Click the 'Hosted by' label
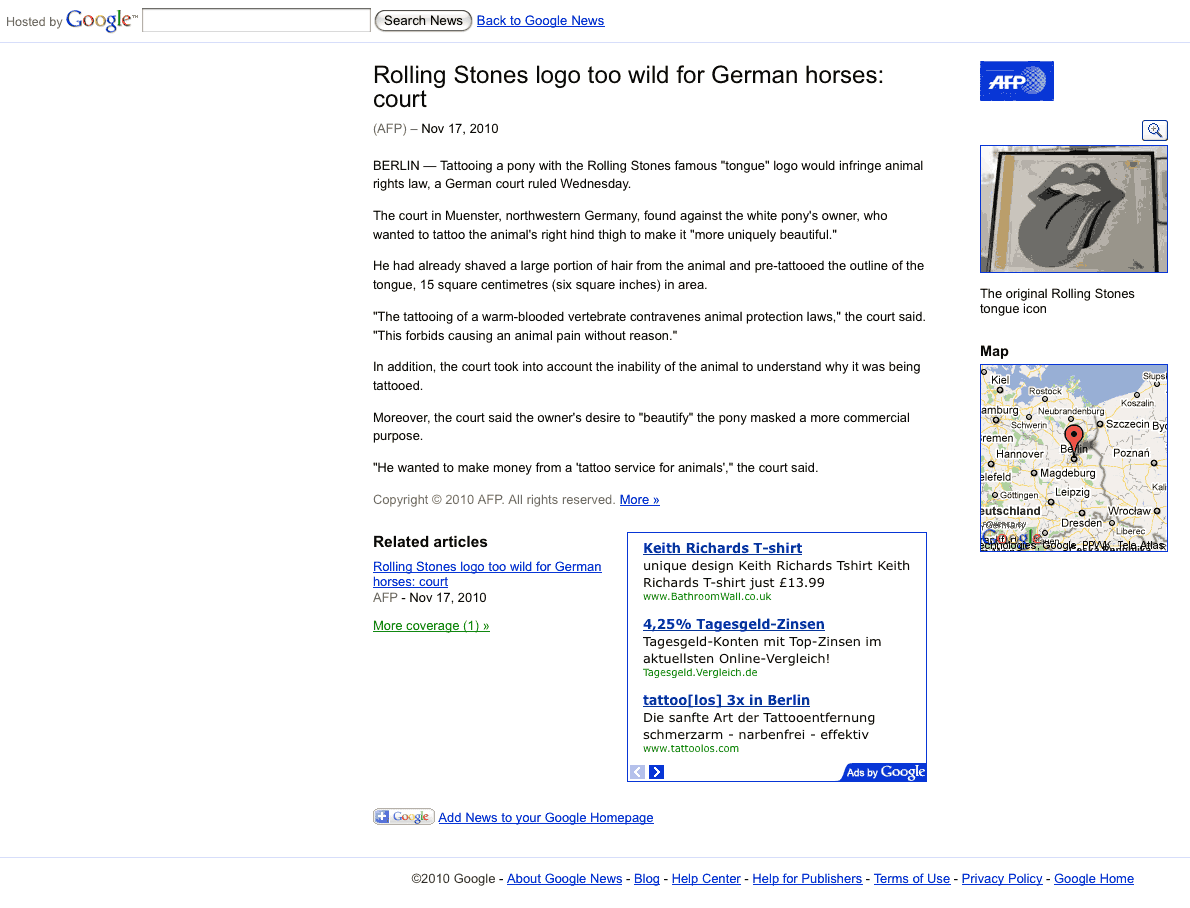 point(34,22)
